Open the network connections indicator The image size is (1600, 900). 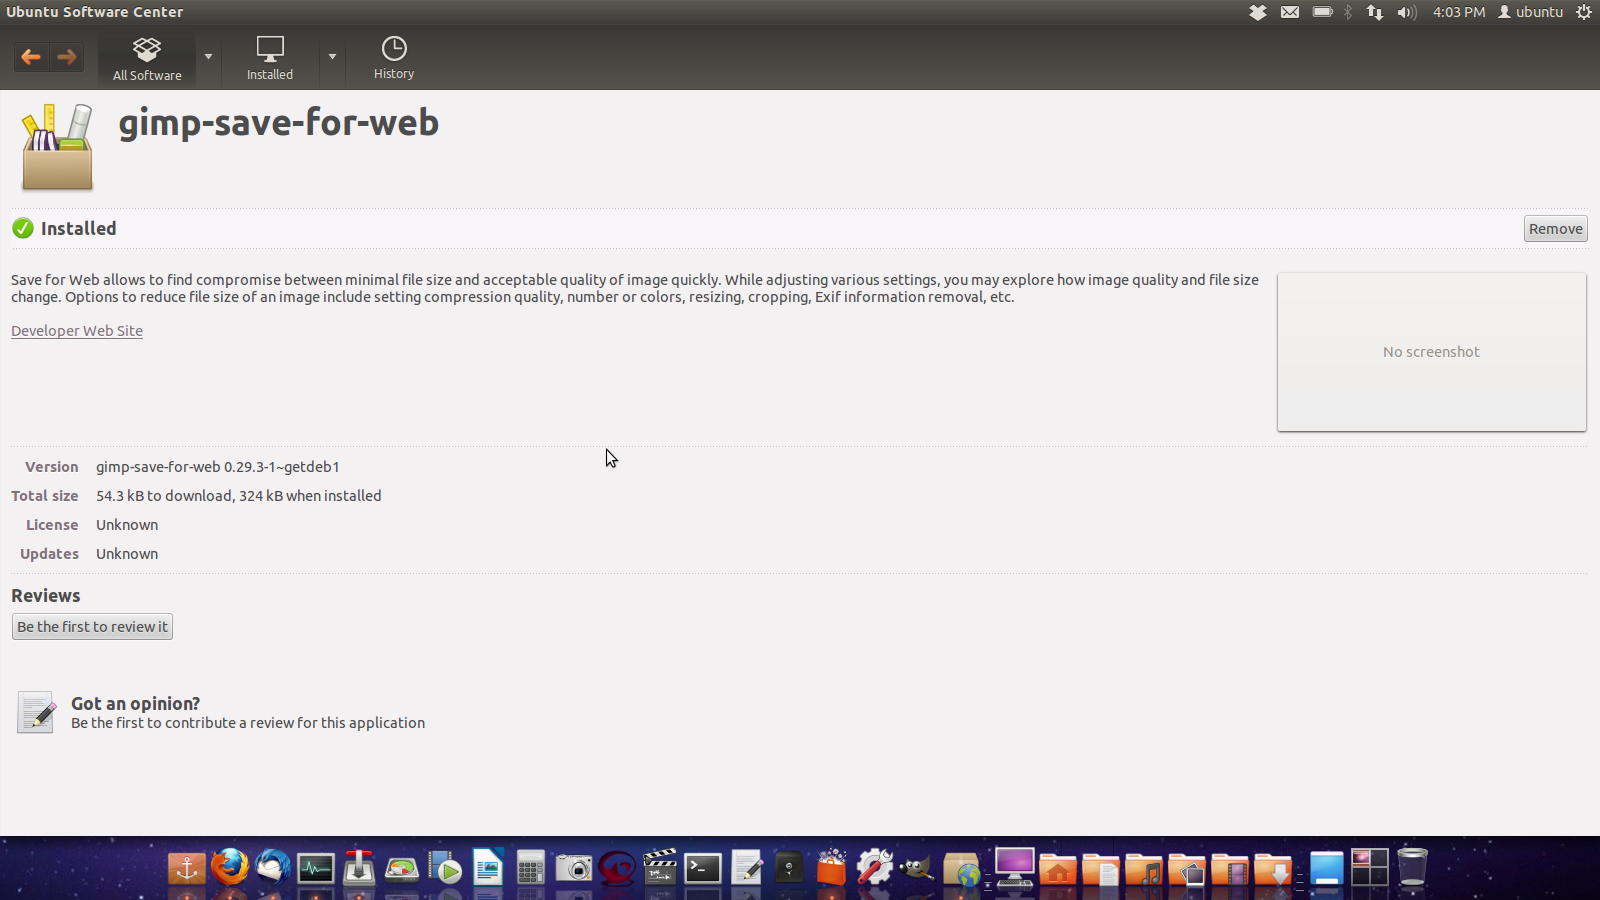tap(1375, 12)
